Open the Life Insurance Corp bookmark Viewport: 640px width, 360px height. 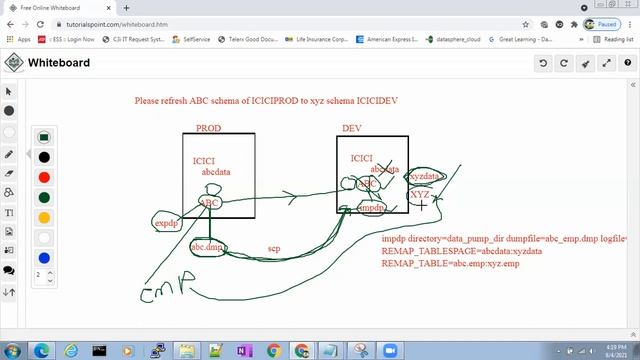(316, 40)
